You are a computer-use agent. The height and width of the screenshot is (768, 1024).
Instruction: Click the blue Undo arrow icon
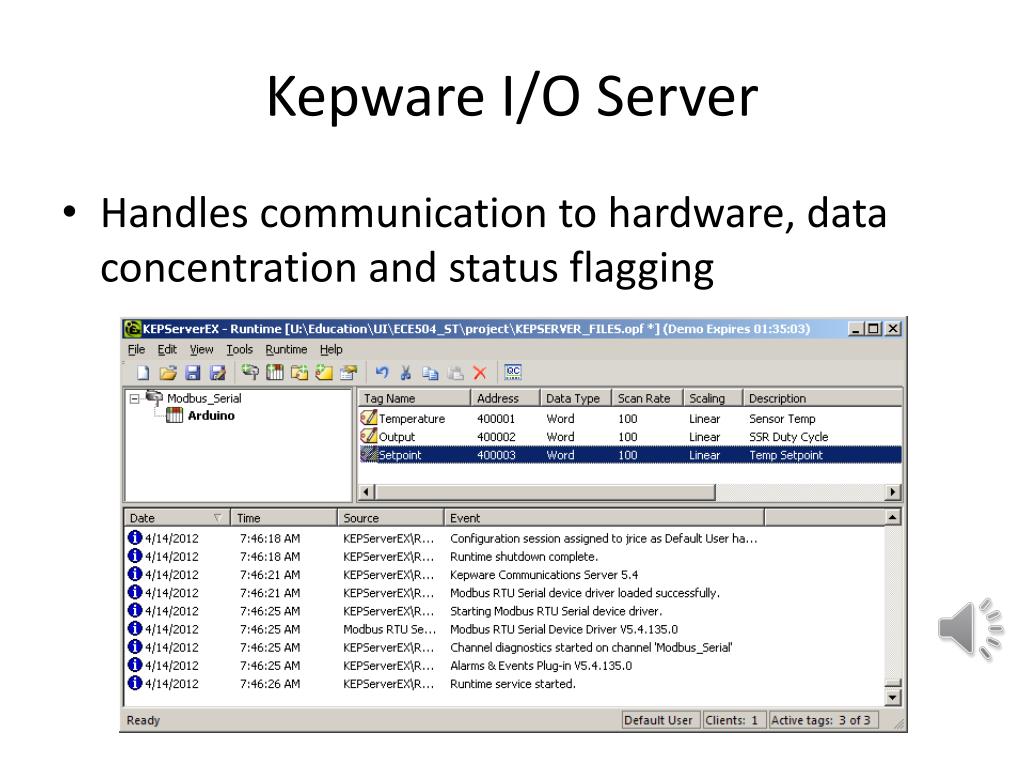point(382,372)
